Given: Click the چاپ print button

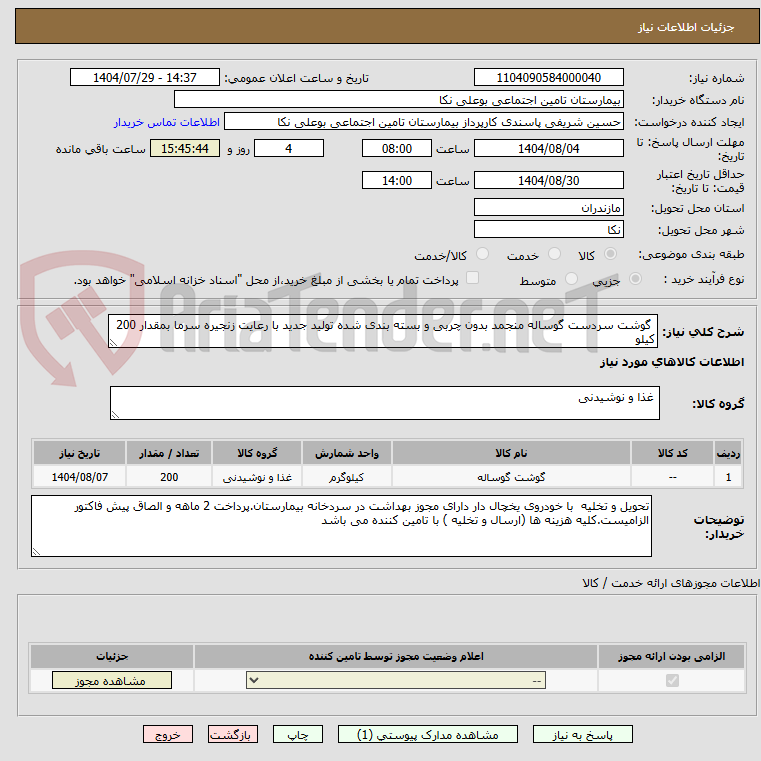Looking at the screenshot, I should click(x=298, y=734).
